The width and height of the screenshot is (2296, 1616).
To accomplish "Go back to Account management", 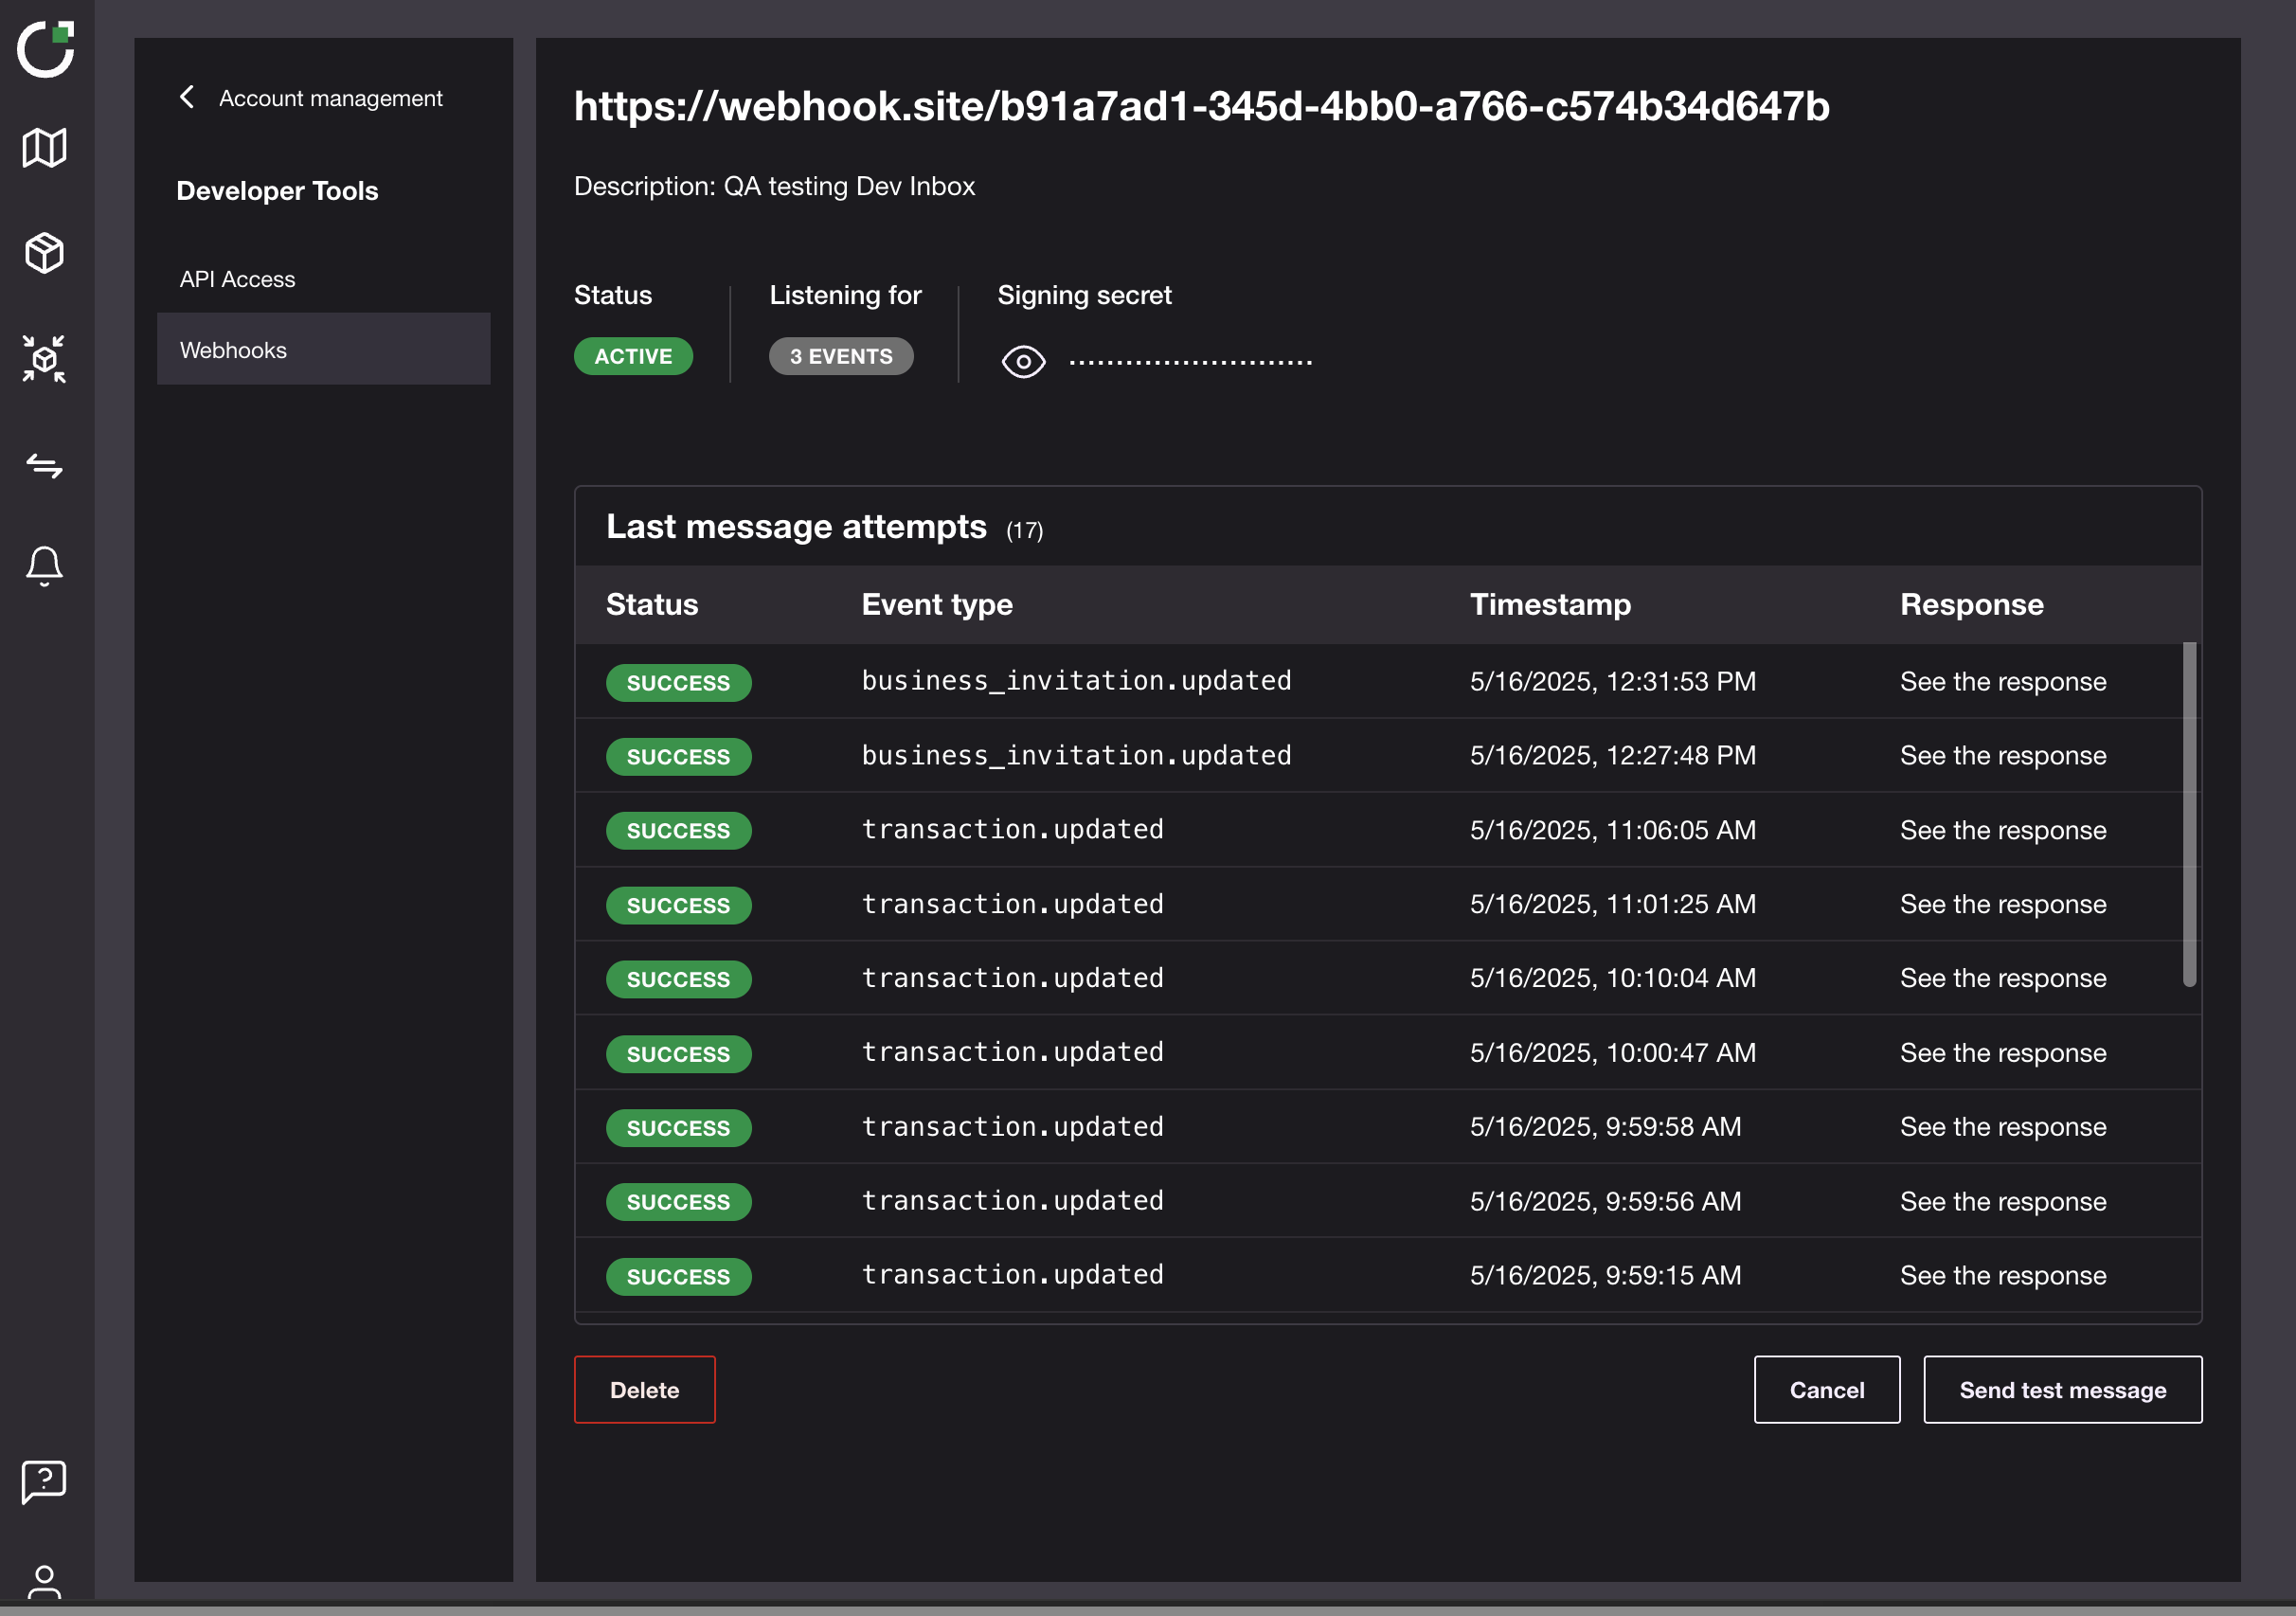I will [311, 98].
